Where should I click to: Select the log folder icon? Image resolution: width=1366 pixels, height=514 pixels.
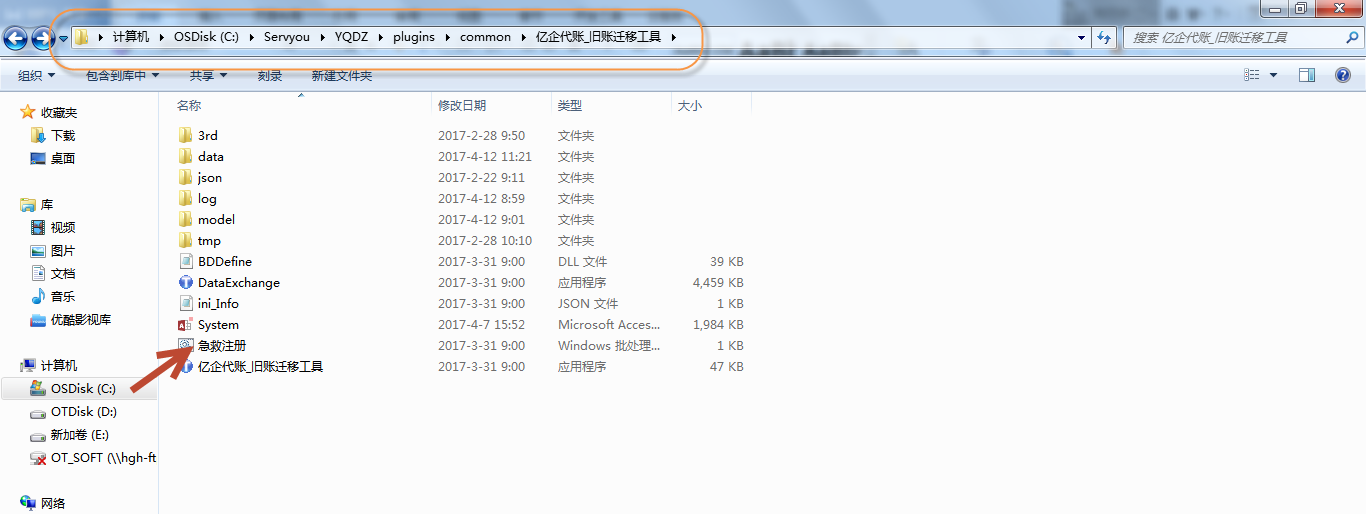coord(185,198)
